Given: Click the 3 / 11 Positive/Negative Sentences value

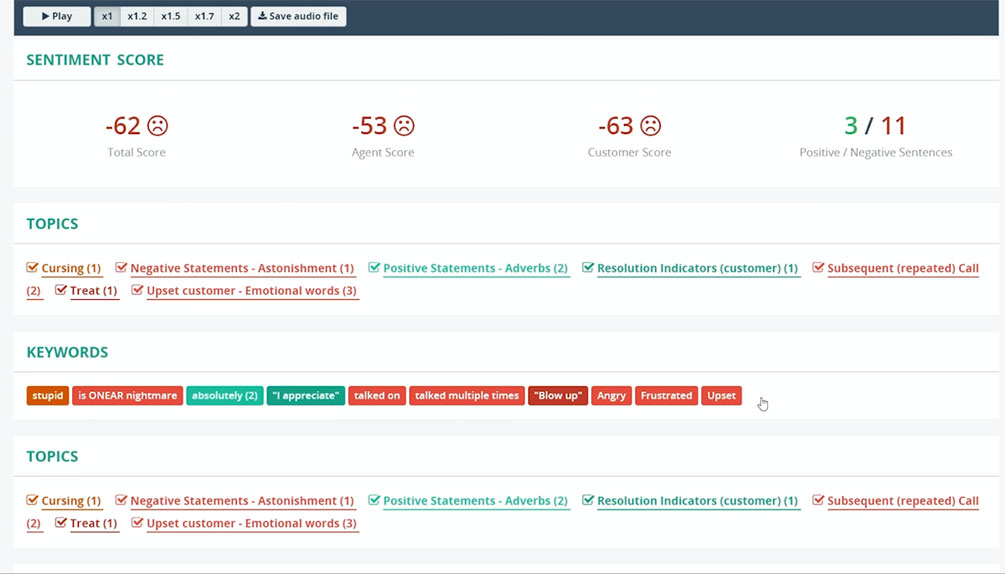Looking at the screenshot, I should (875, 126).
